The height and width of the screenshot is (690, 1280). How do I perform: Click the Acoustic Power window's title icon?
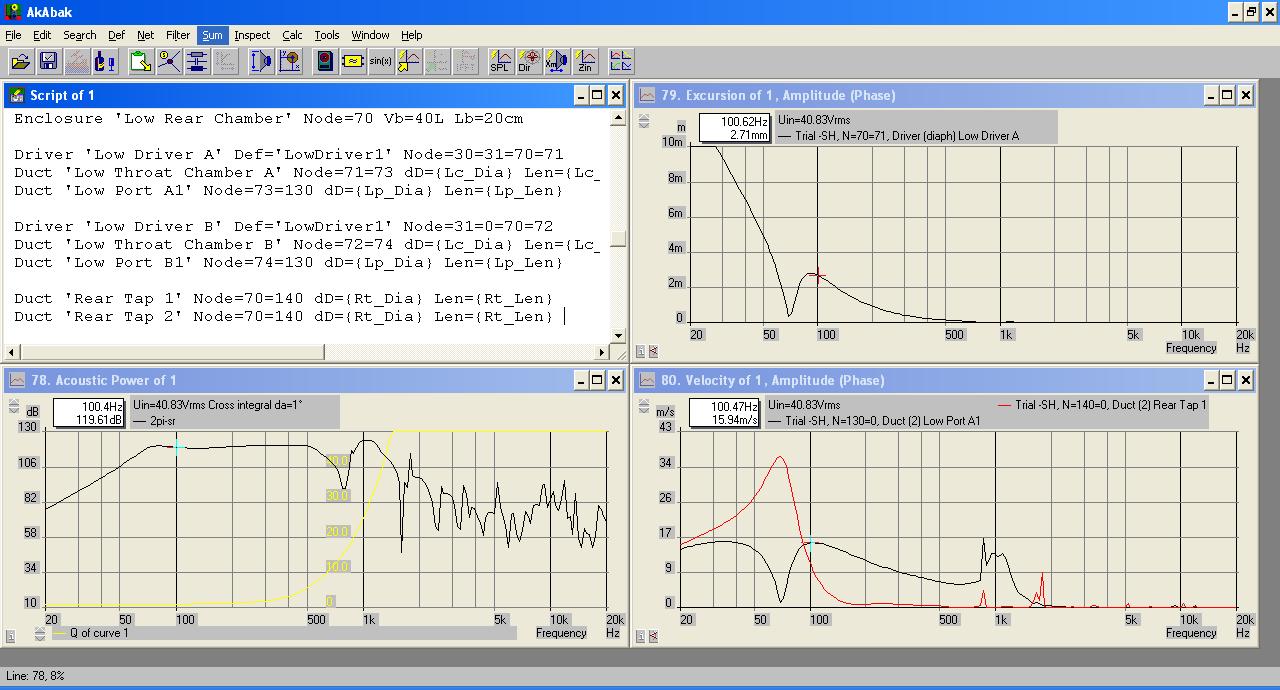click(x=17, y=380)
